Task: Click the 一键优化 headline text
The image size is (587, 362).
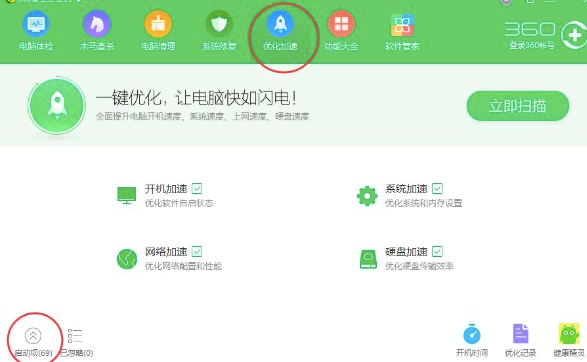Action: pyautogui.click(x=197, y=98)
